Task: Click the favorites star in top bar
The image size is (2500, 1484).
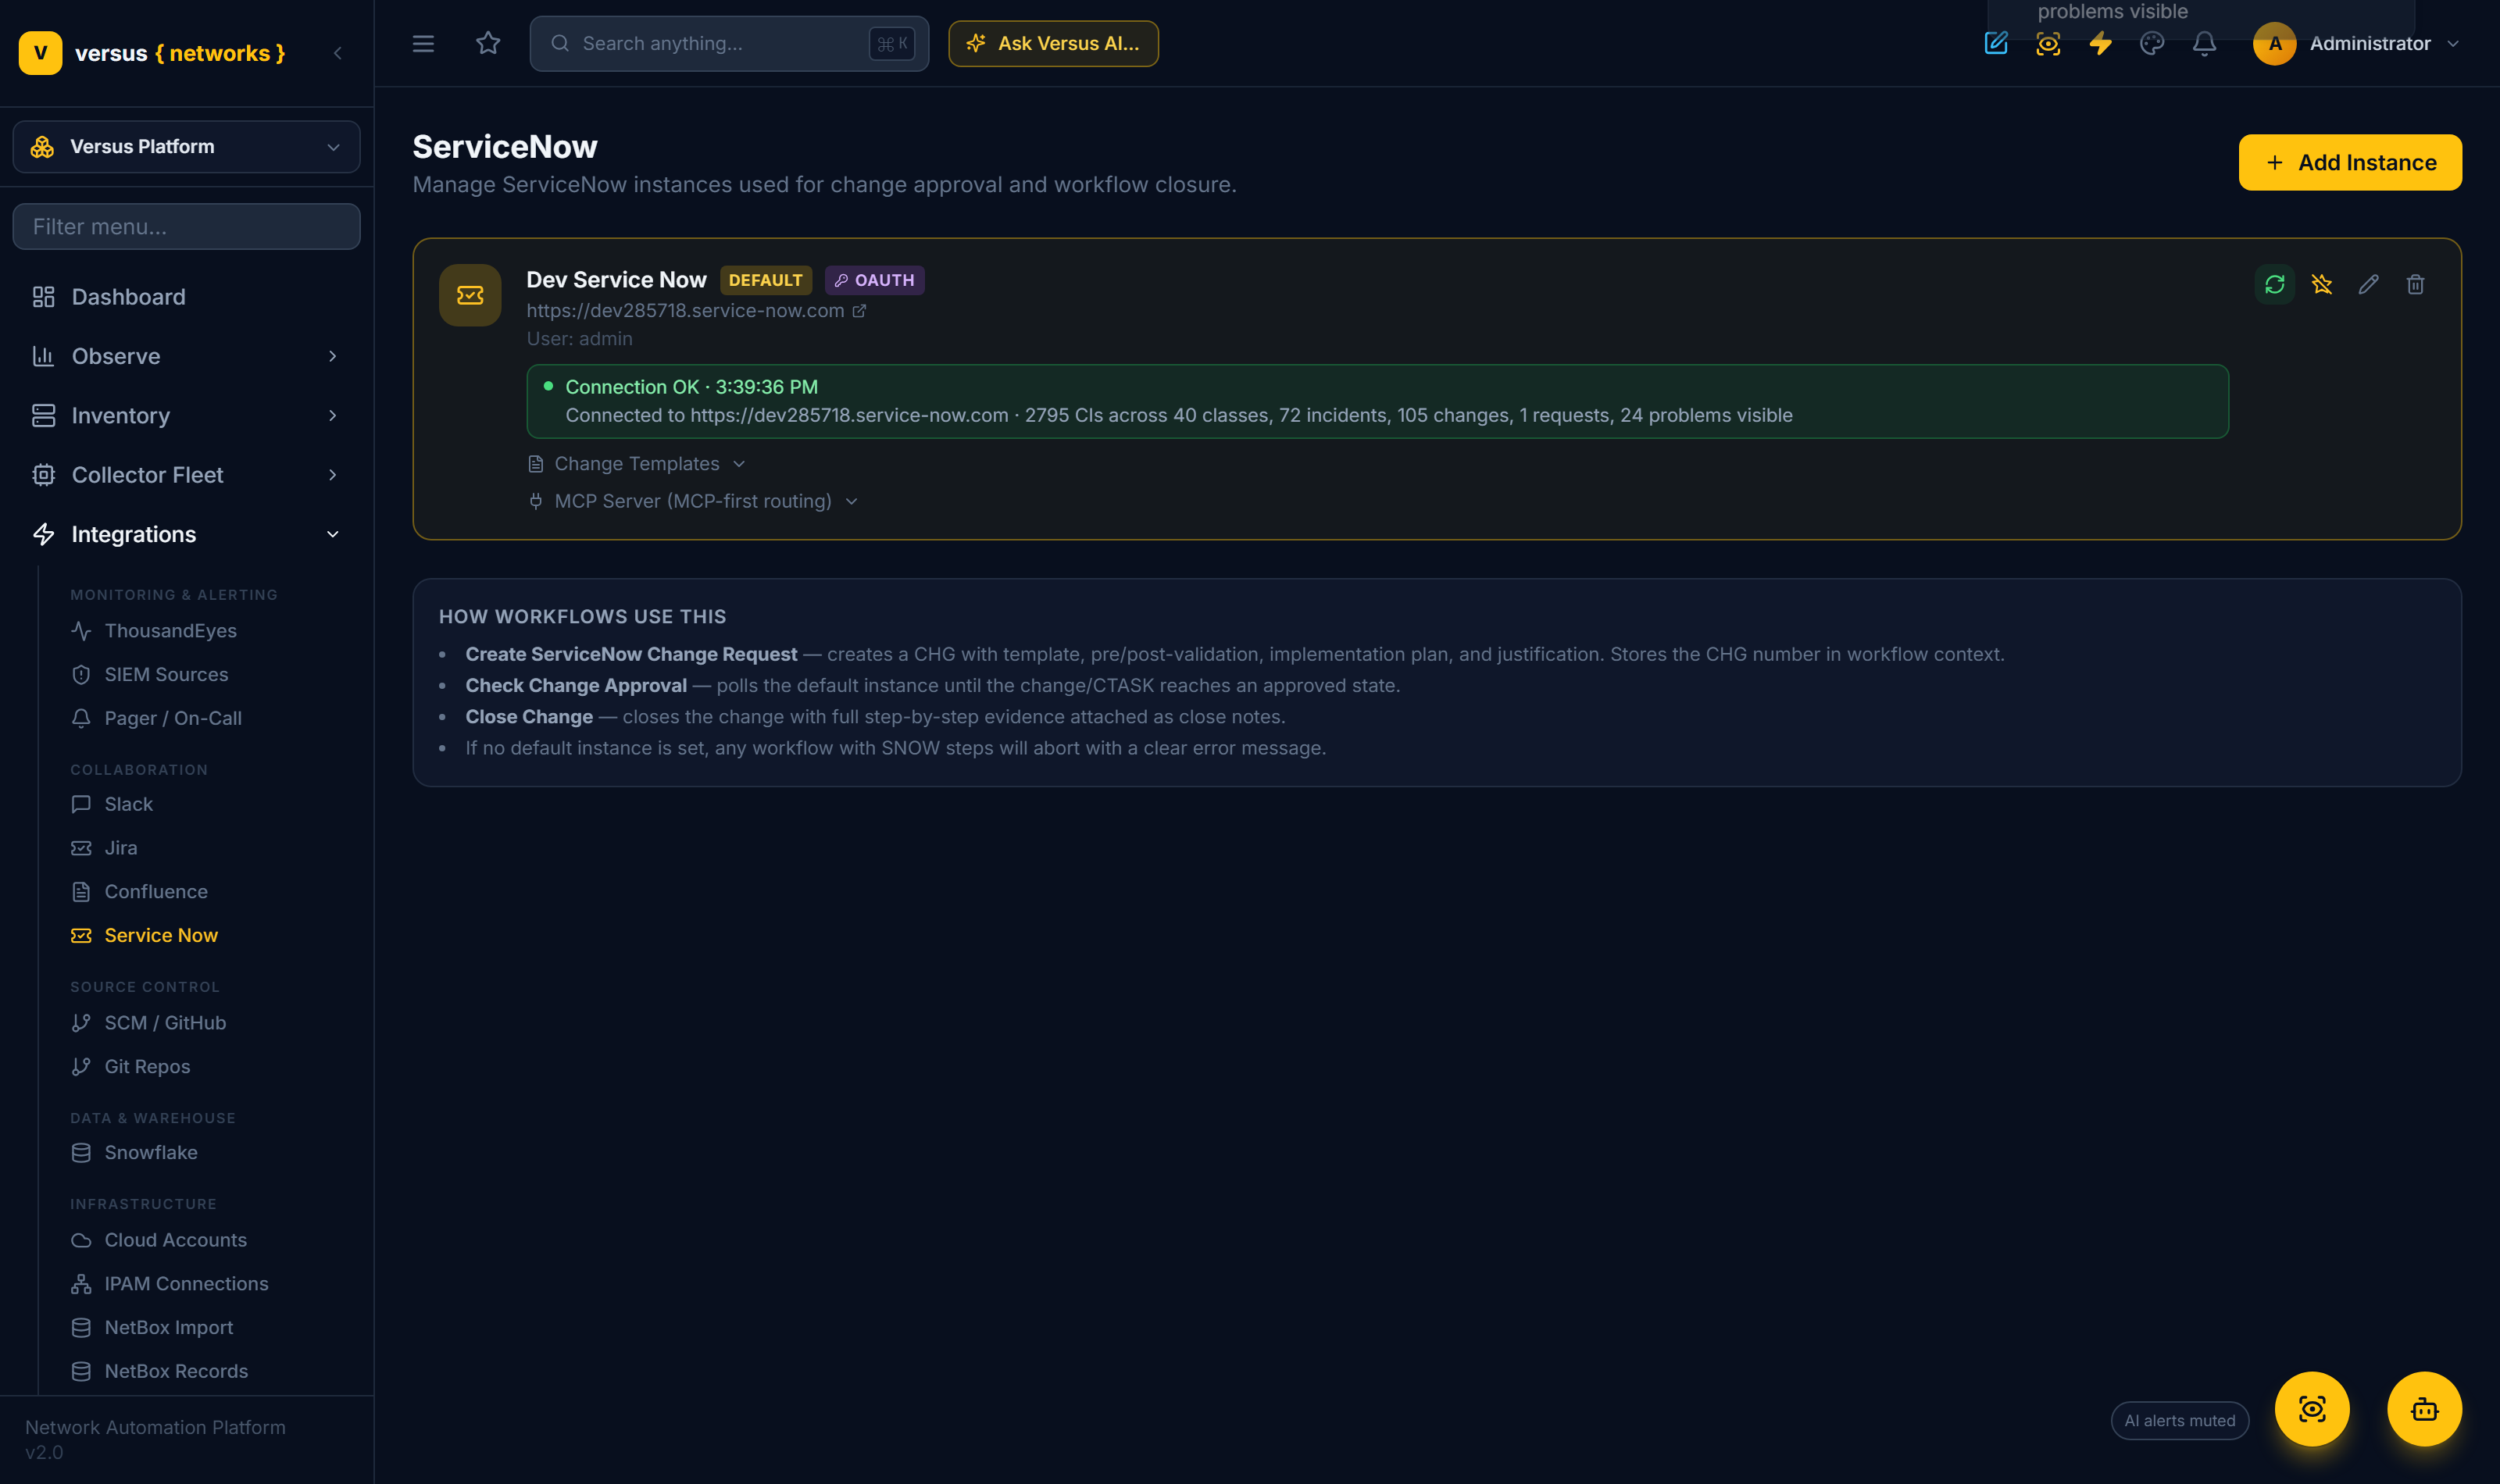Action: click(487, 43)
